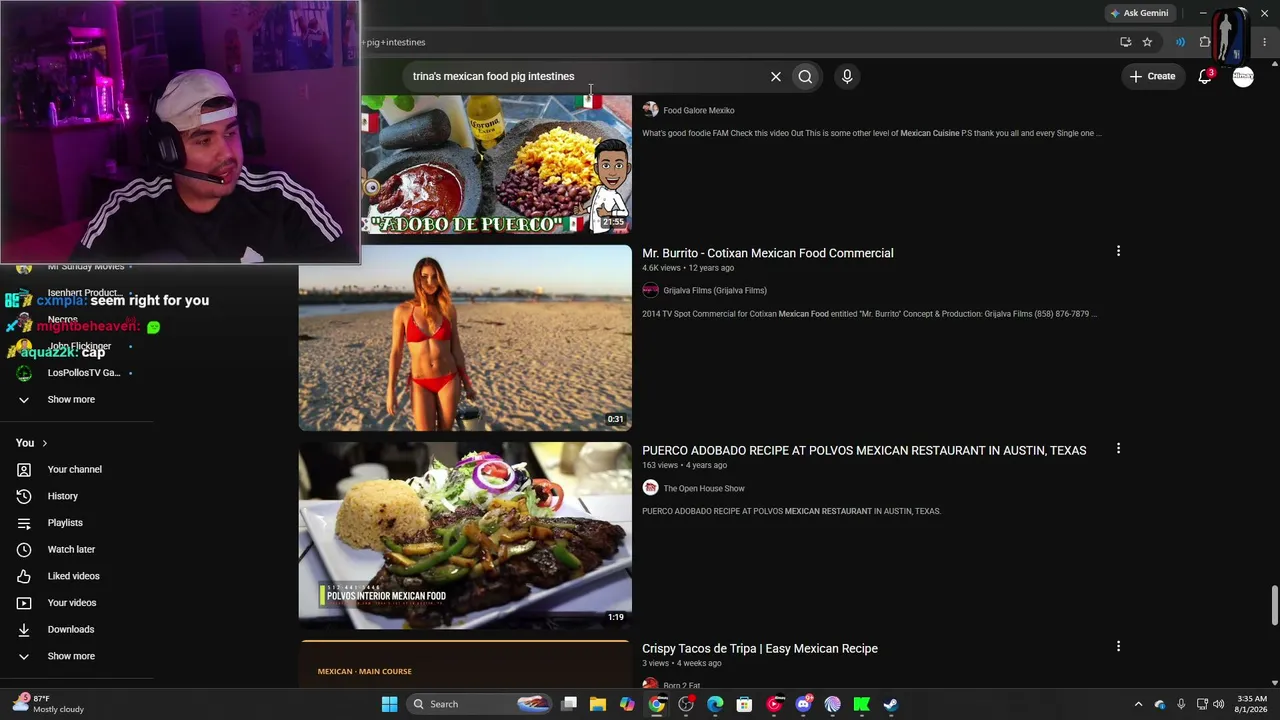Click the Windows taskbar Search box

tap(480, 704)
